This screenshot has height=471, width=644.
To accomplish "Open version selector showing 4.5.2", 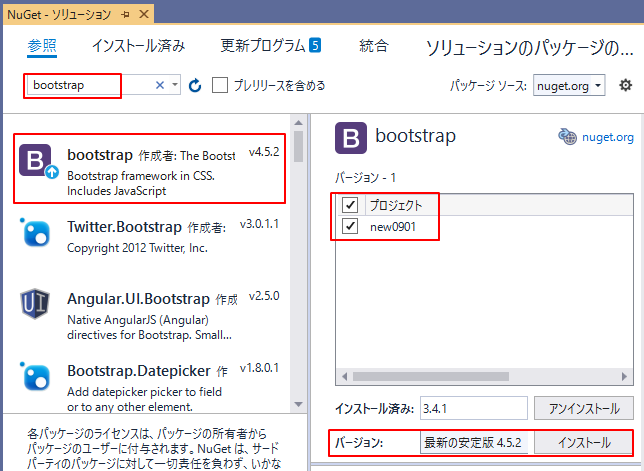I will [475, 442].
